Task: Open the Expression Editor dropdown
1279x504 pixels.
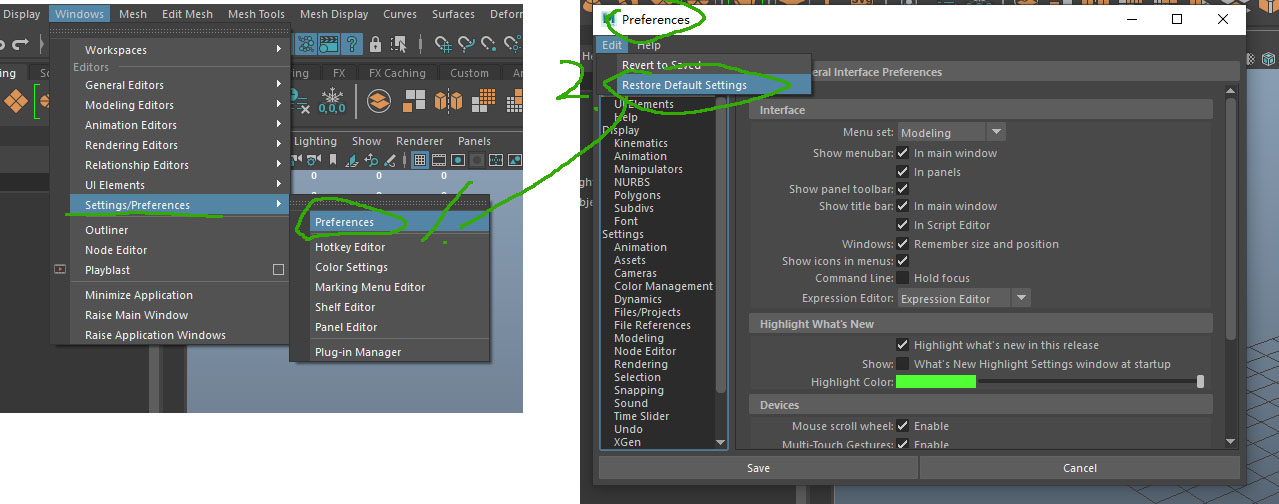Action: [964, 298]
